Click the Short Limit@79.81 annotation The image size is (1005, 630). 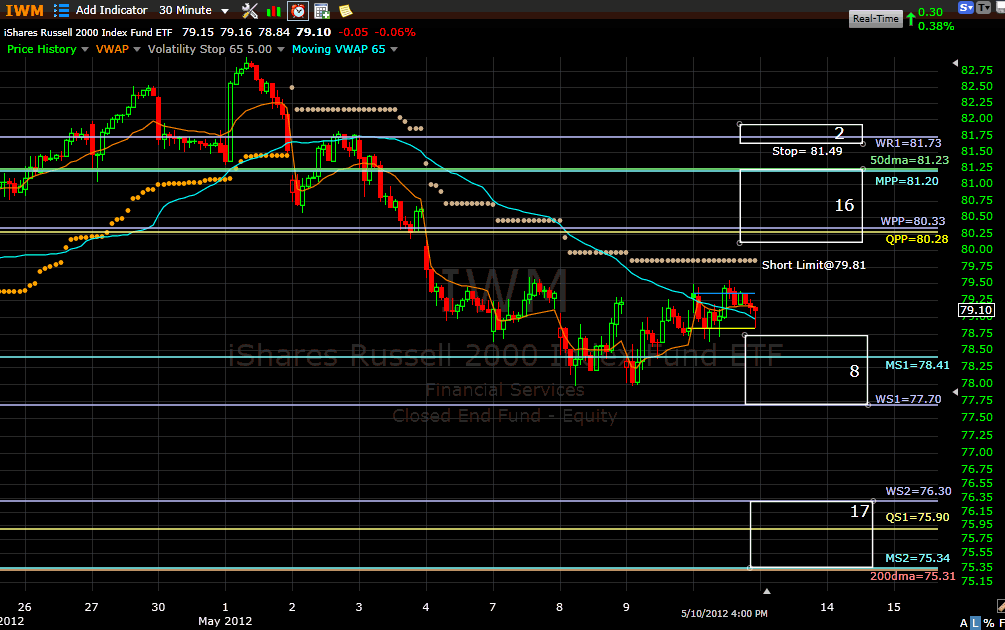[813, 265]
